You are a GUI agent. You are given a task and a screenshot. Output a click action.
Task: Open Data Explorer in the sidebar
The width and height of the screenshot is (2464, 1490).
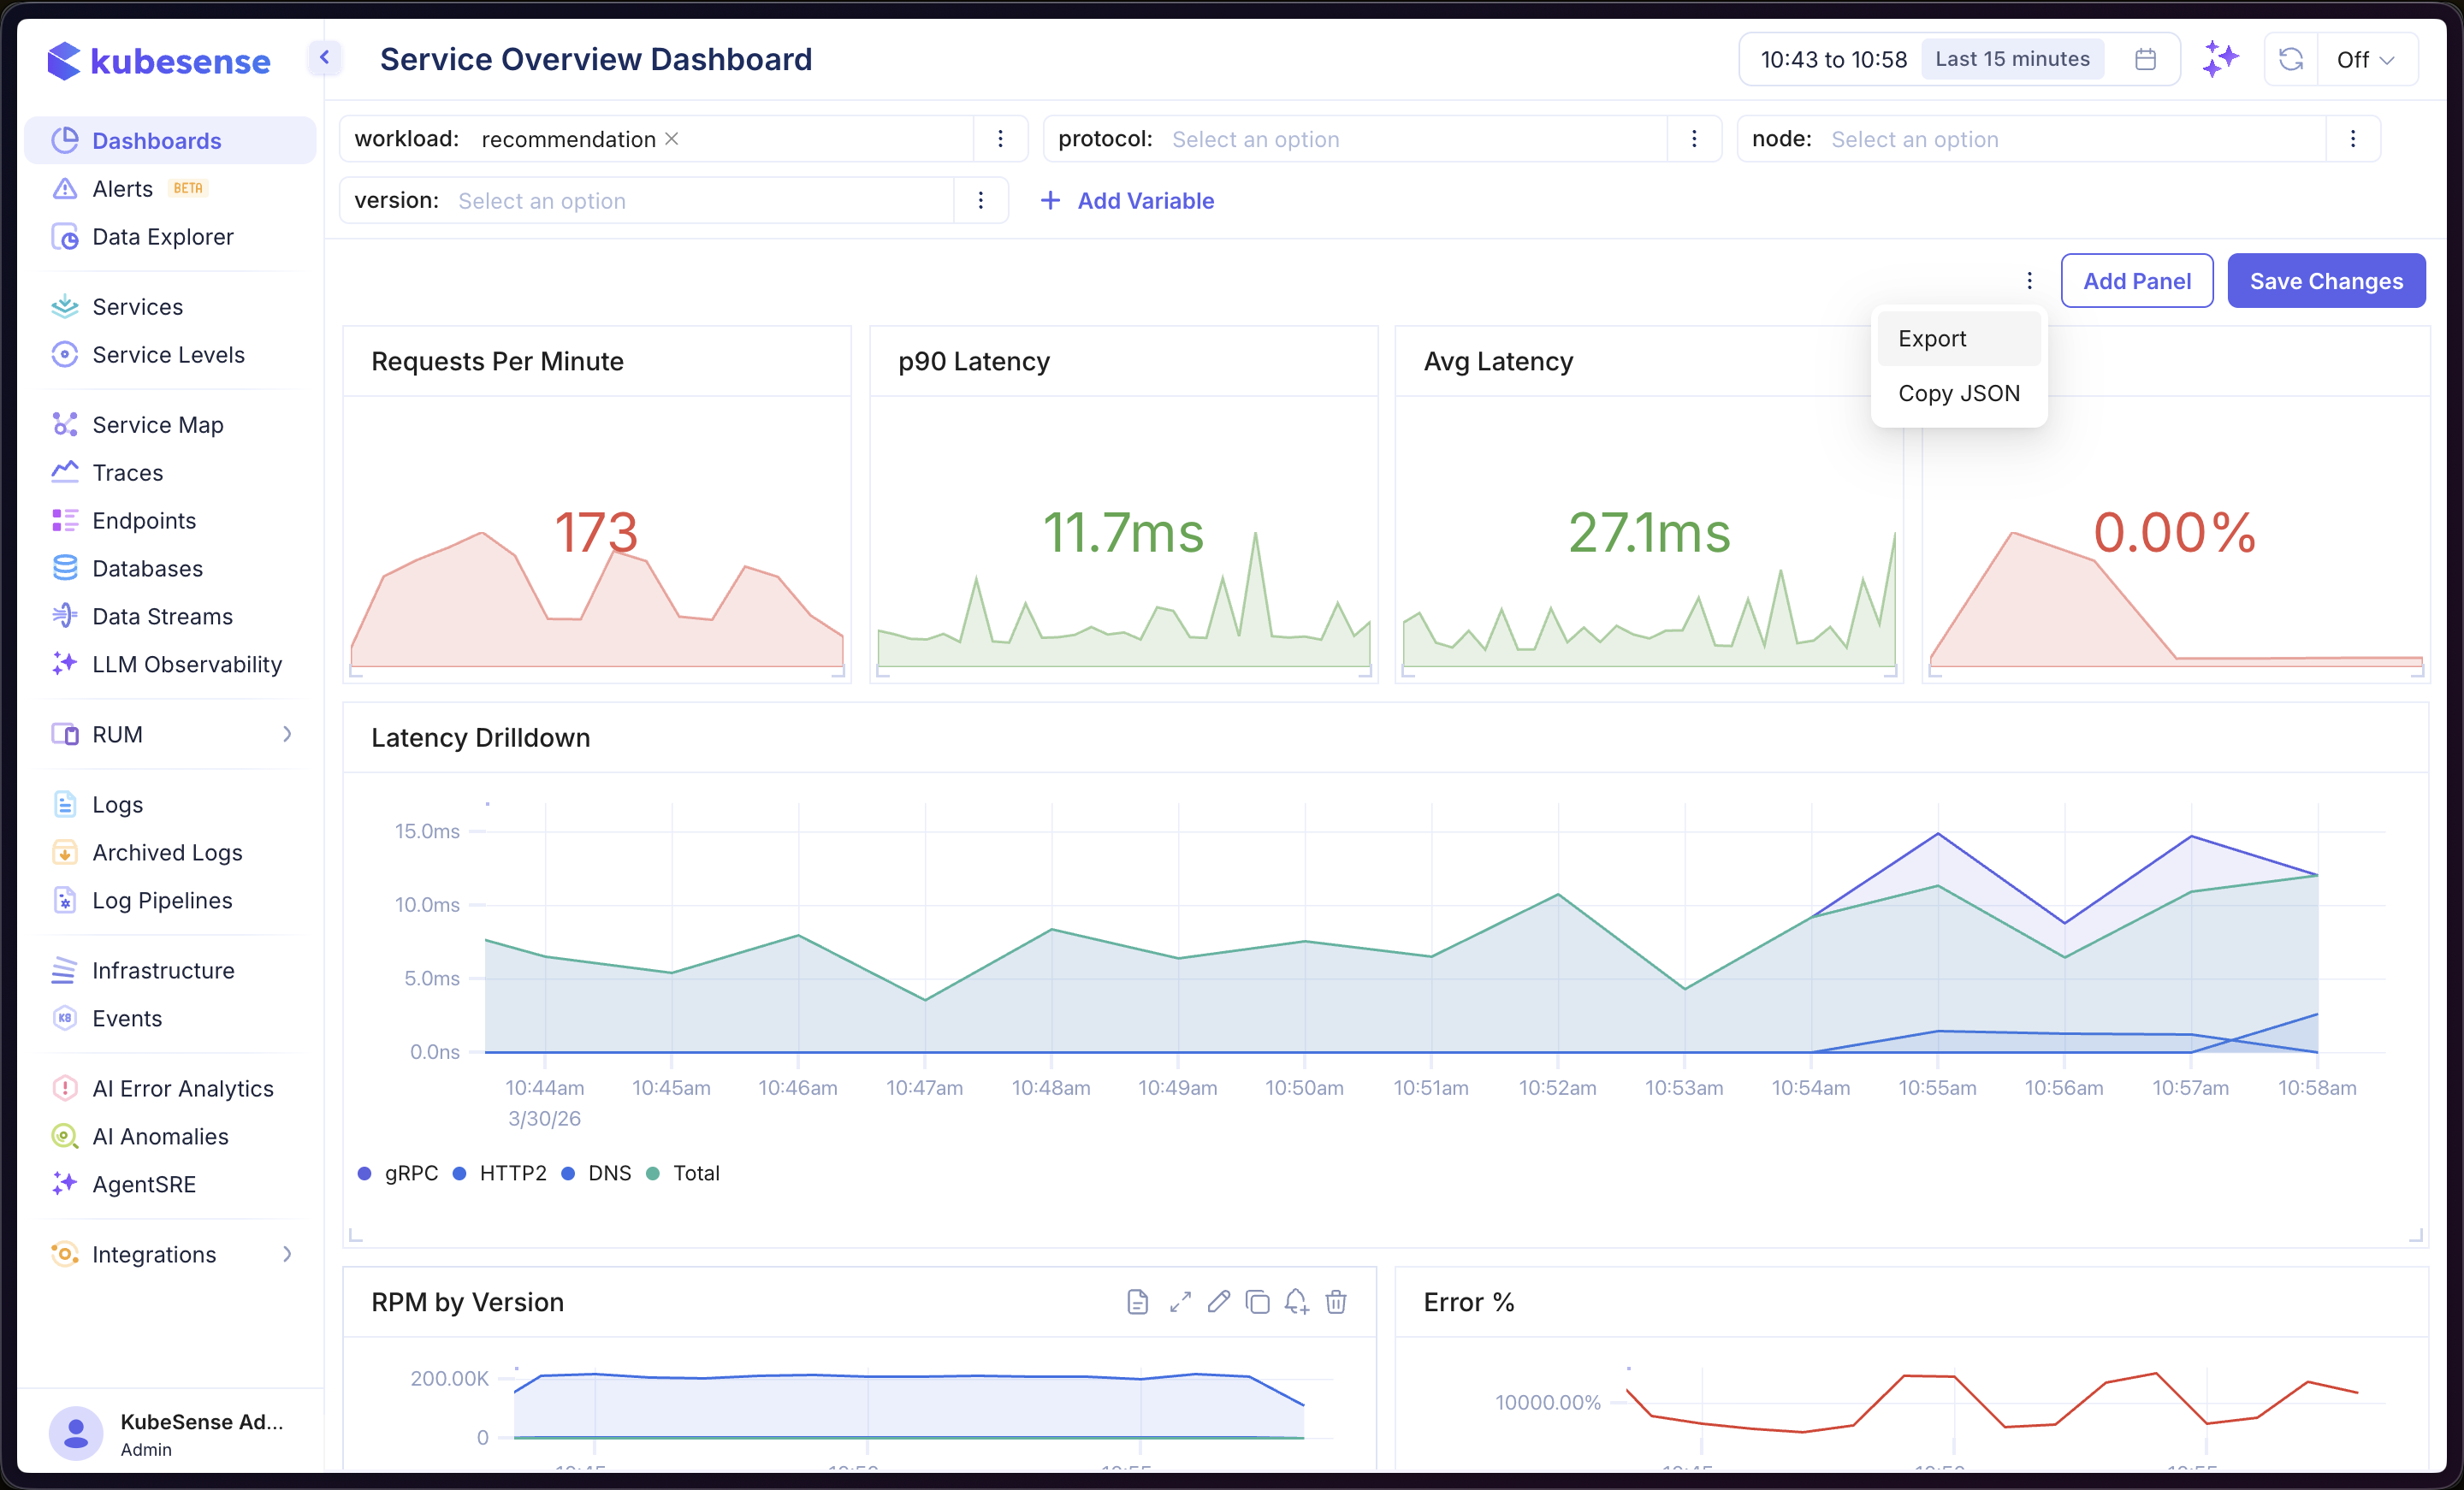170,237
